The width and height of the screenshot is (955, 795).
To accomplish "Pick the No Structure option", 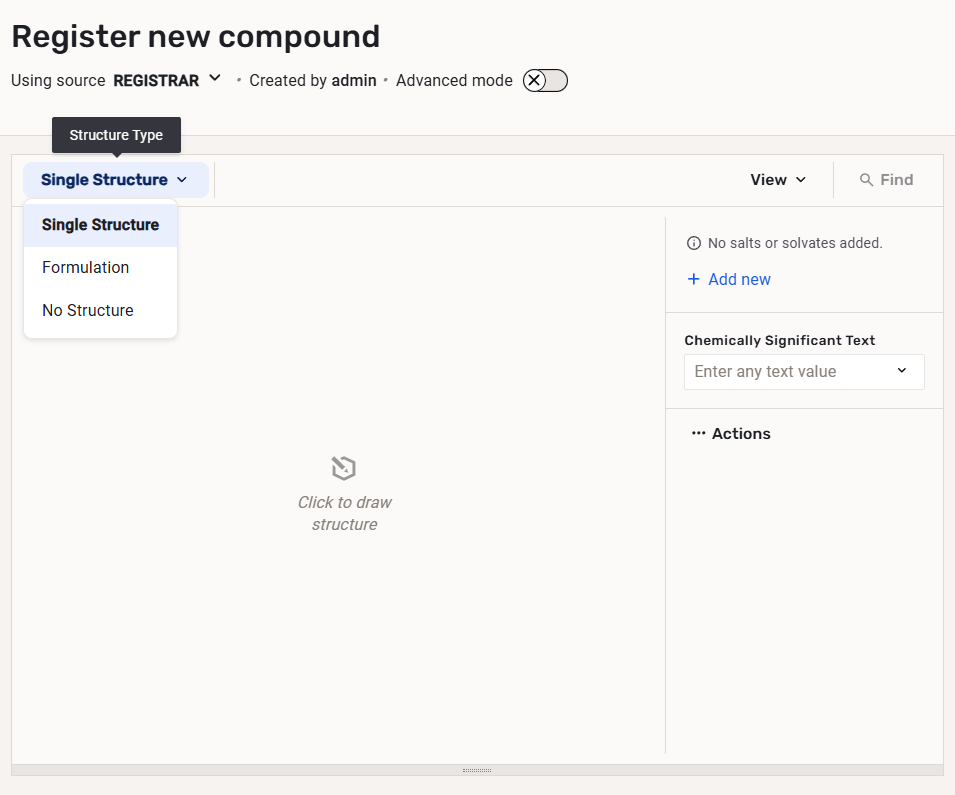I will (x=88, y=311).
